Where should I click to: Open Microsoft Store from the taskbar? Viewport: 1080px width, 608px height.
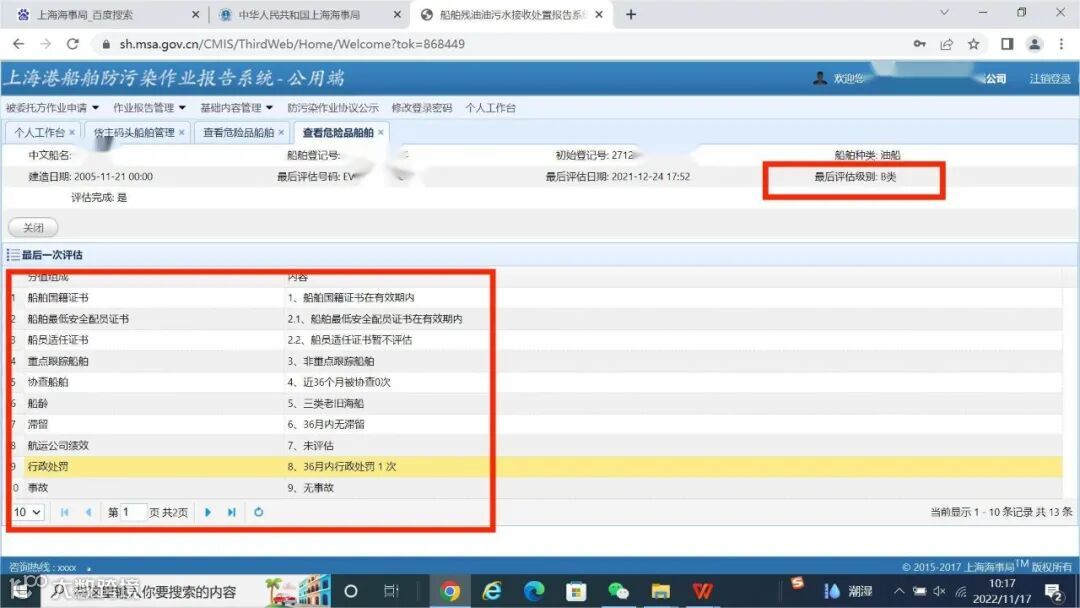click(576, 591)
